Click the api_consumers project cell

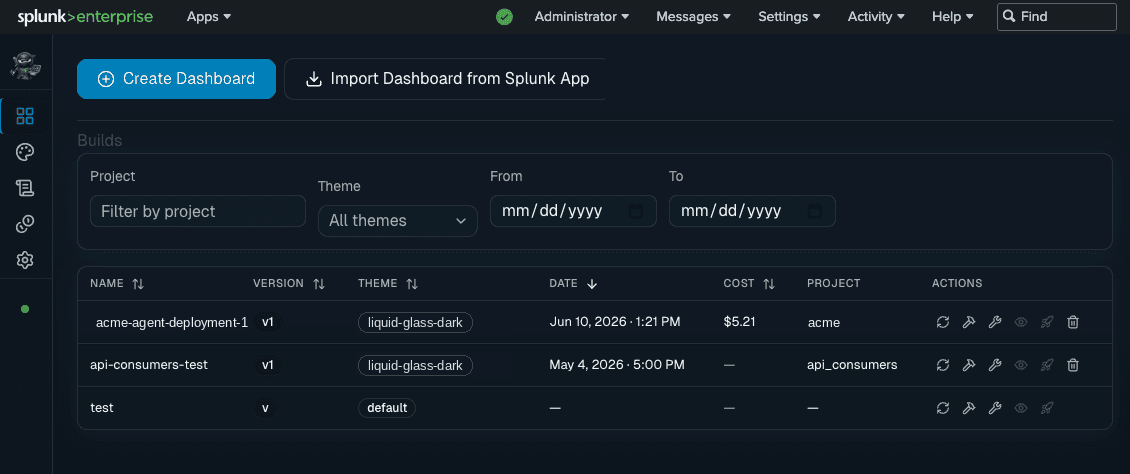tap(853, 365)
